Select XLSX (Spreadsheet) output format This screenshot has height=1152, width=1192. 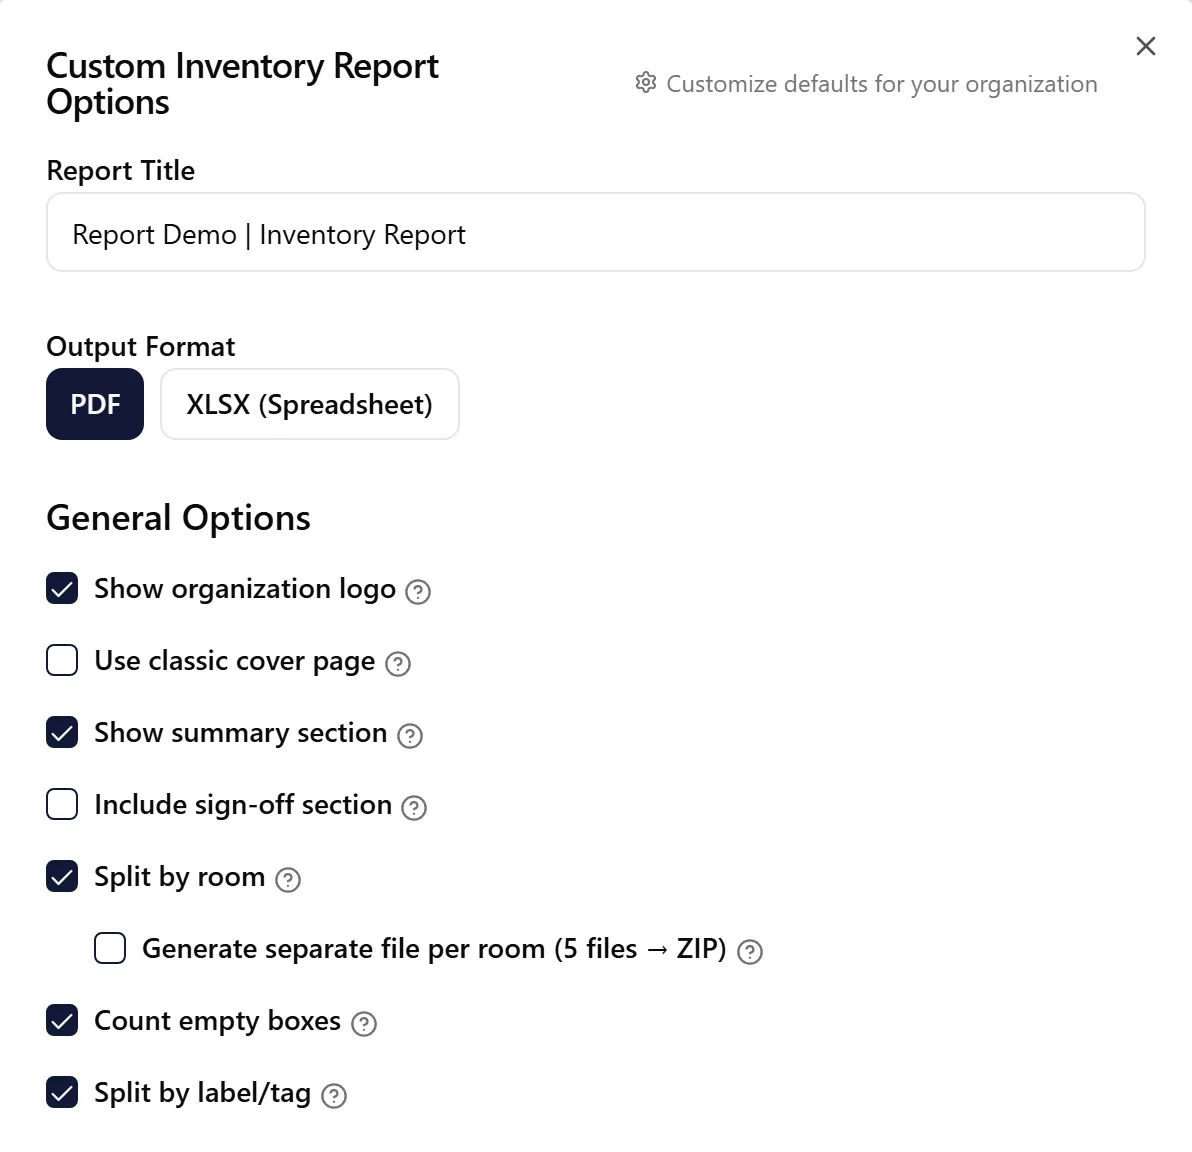coord(309,404)
